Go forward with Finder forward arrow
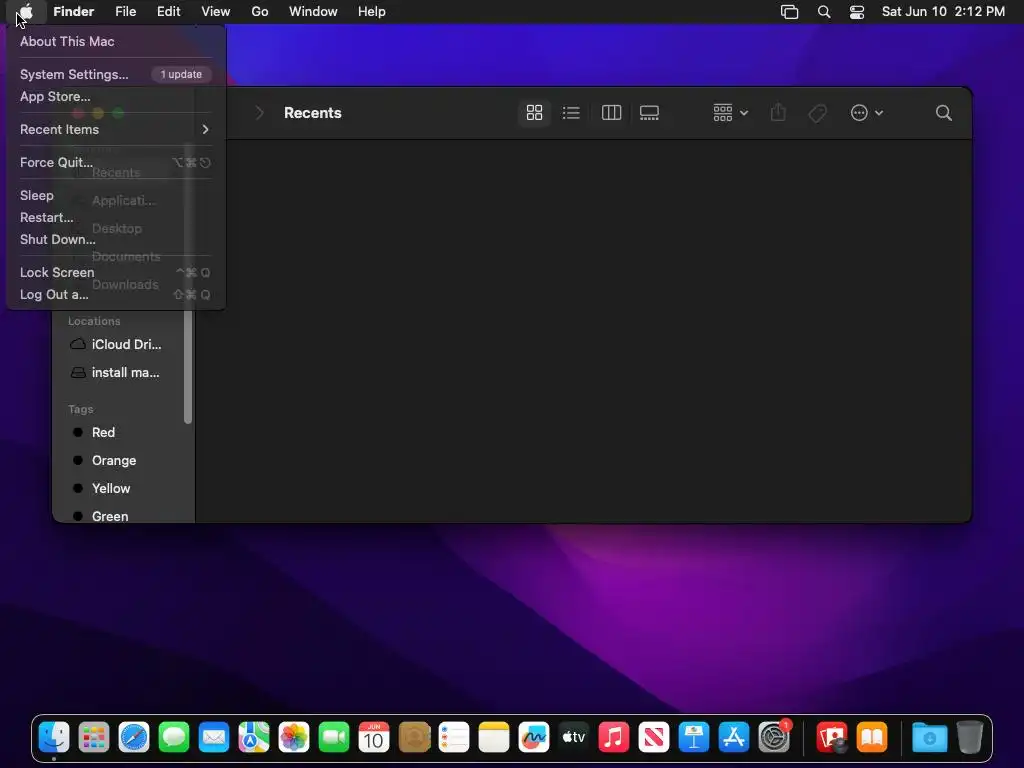Screen dimensions: 1024x768 [259, 113]
